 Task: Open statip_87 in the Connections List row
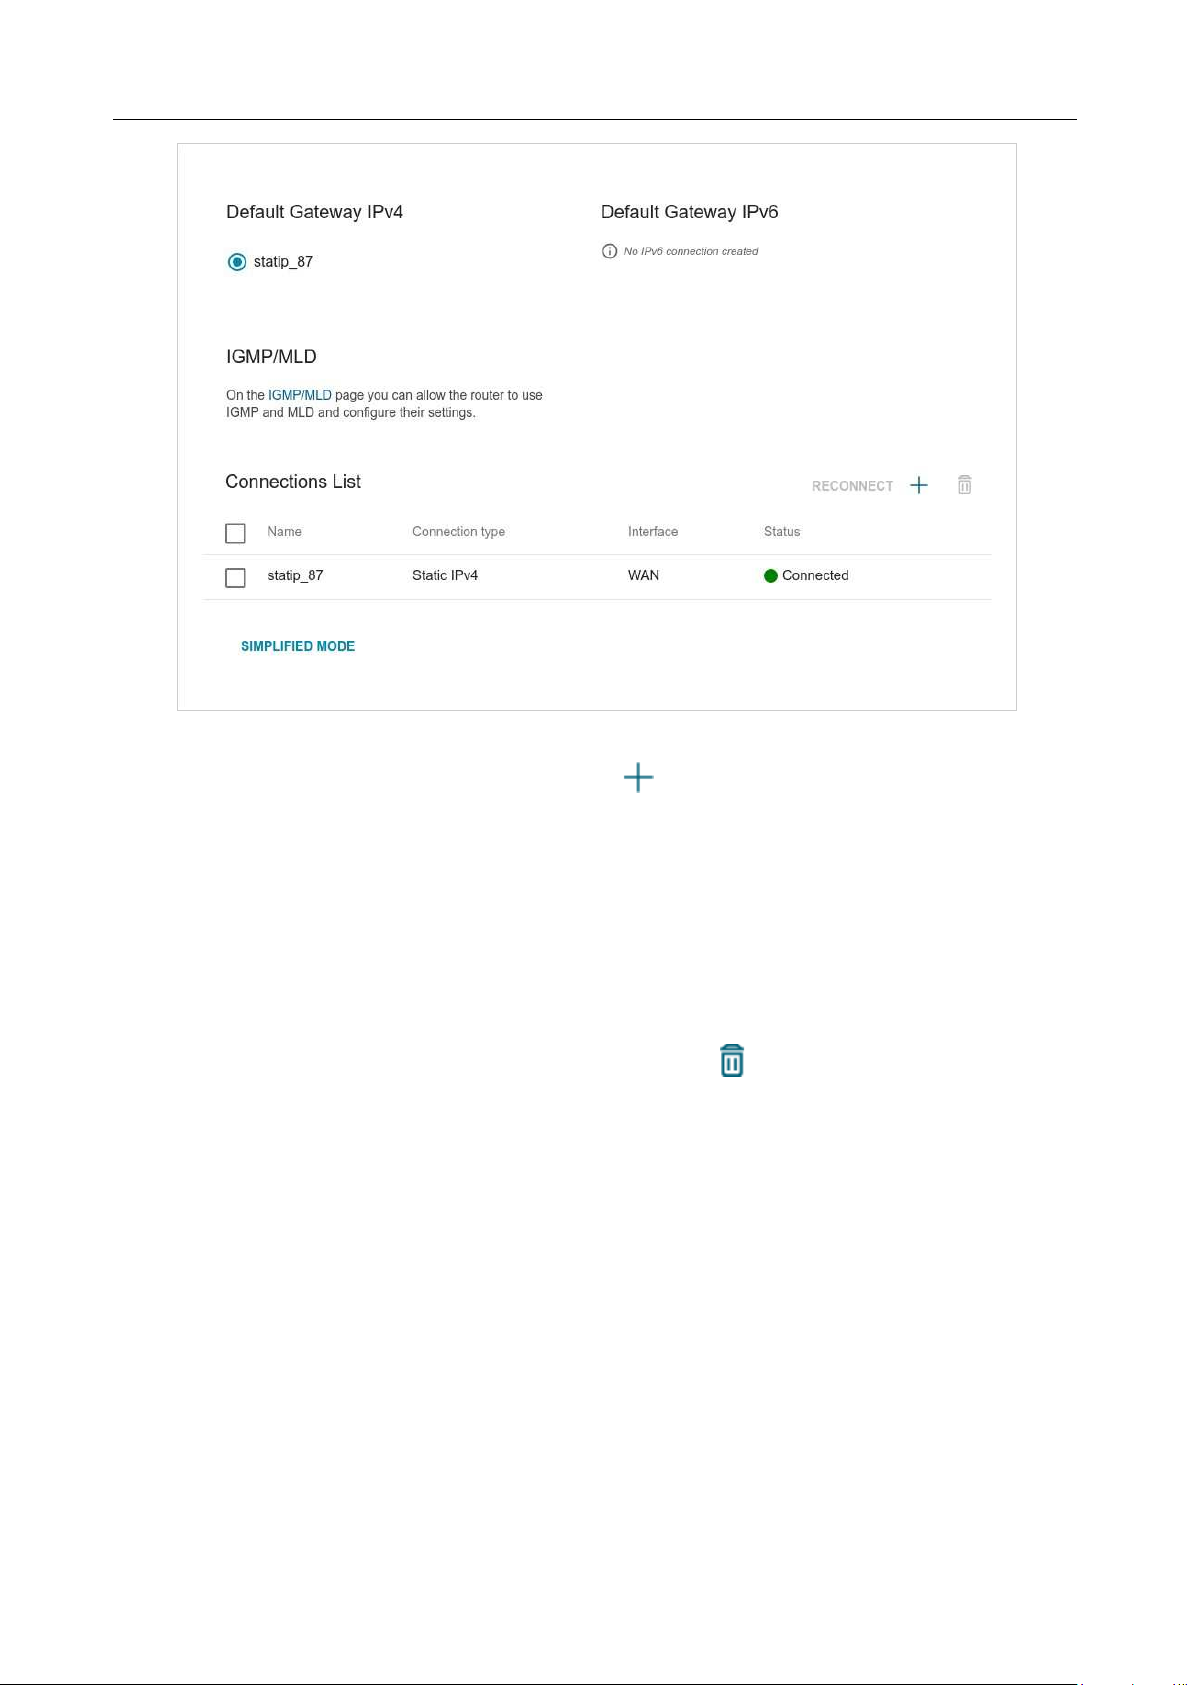[295, 575]
